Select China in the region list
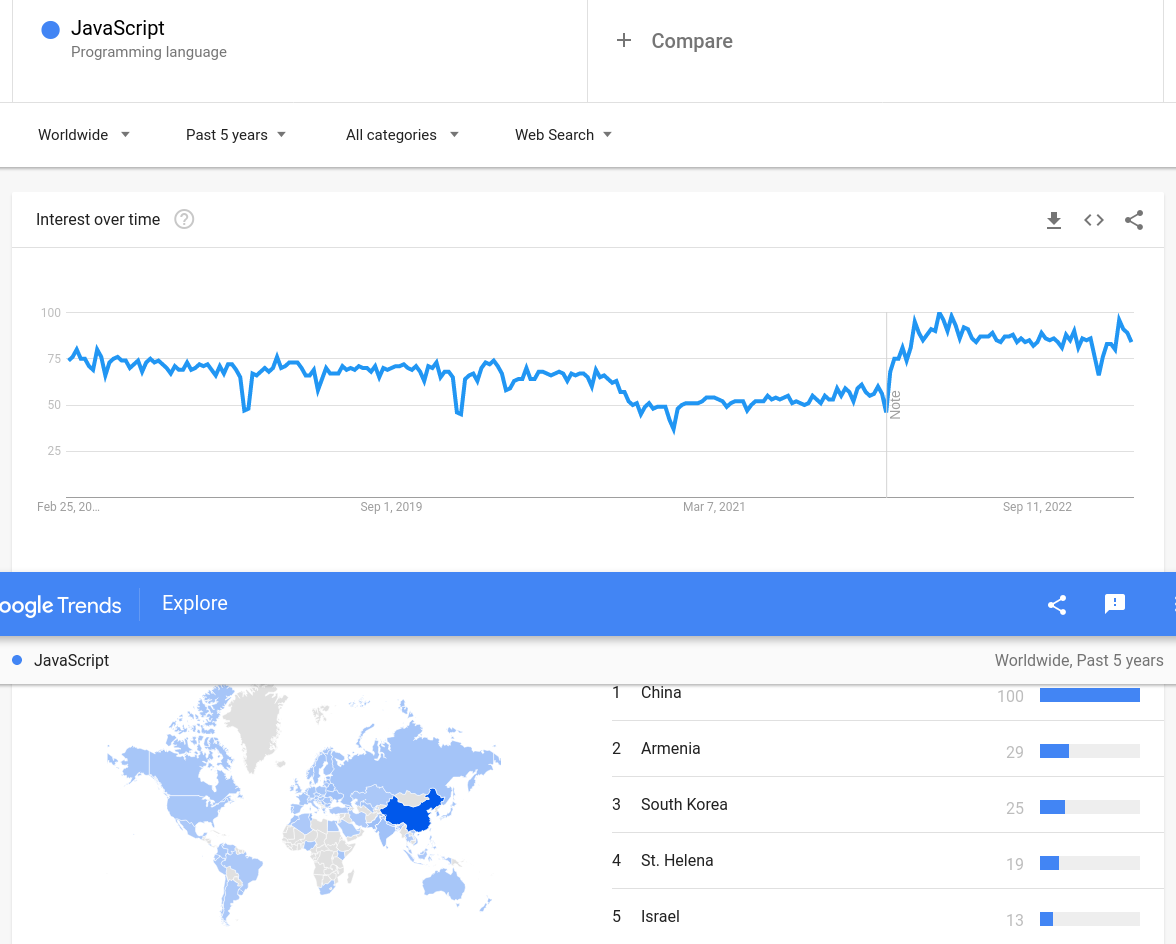 [661, 693]
